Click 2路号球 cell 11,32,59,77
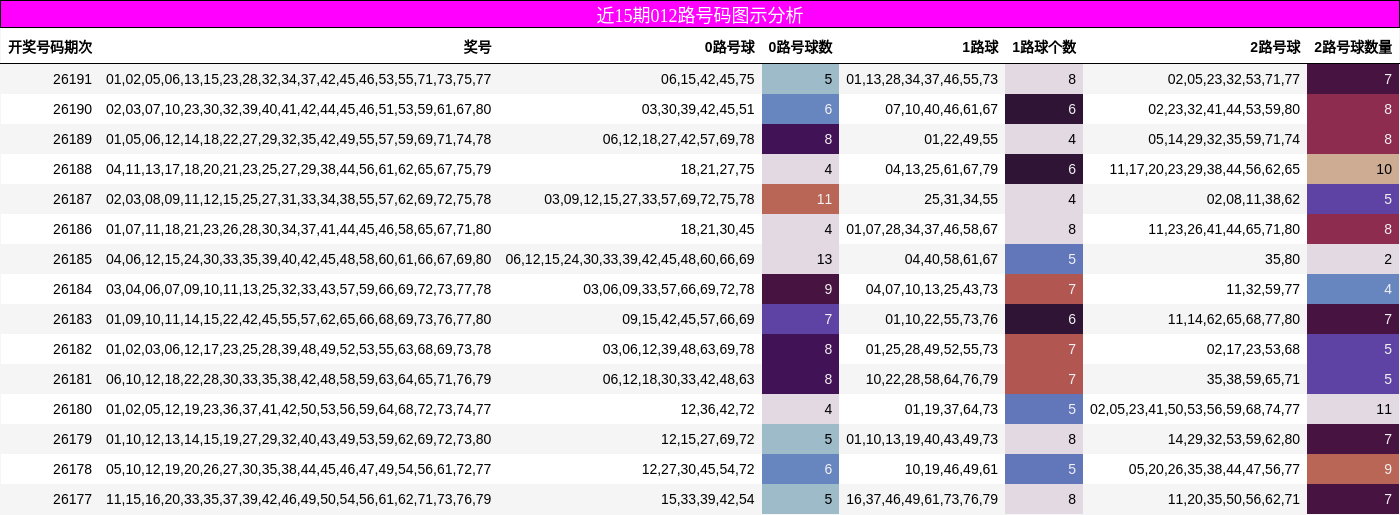The width and height of the screenshot is (1400, 515). pos(1263,289)
